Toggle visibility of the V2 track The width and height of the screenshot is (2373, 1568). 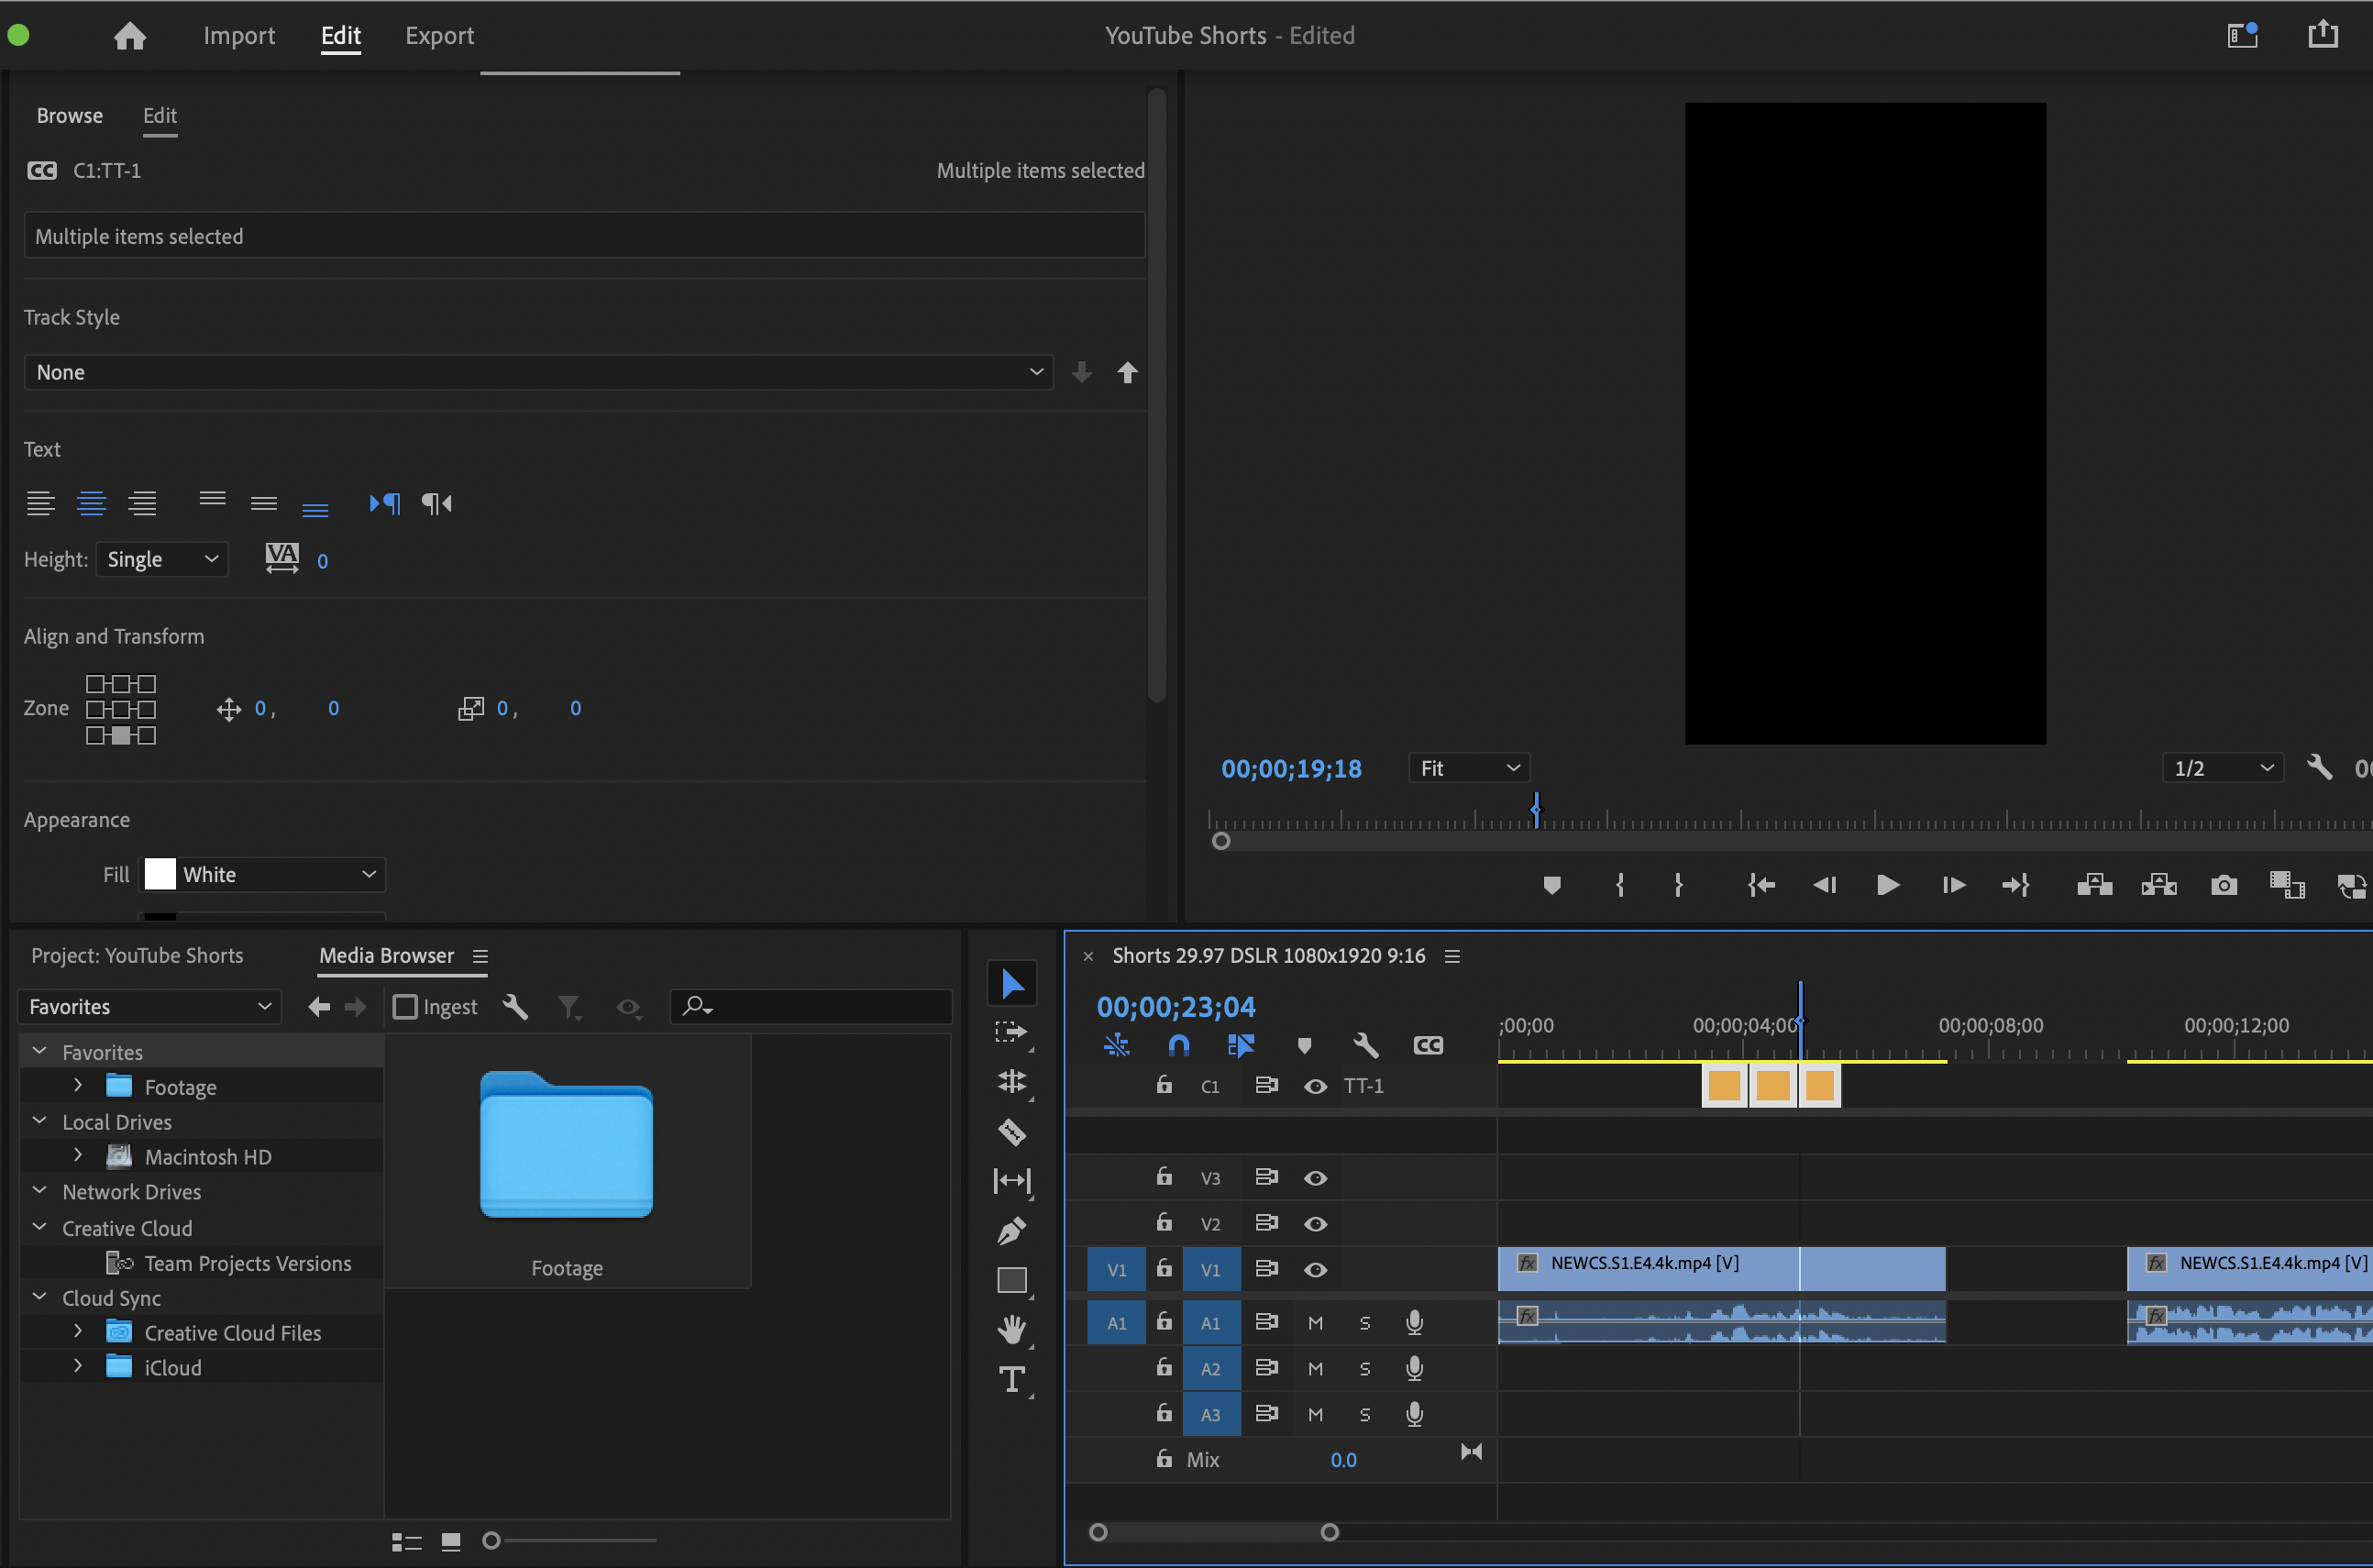tap(1315, 1222)
